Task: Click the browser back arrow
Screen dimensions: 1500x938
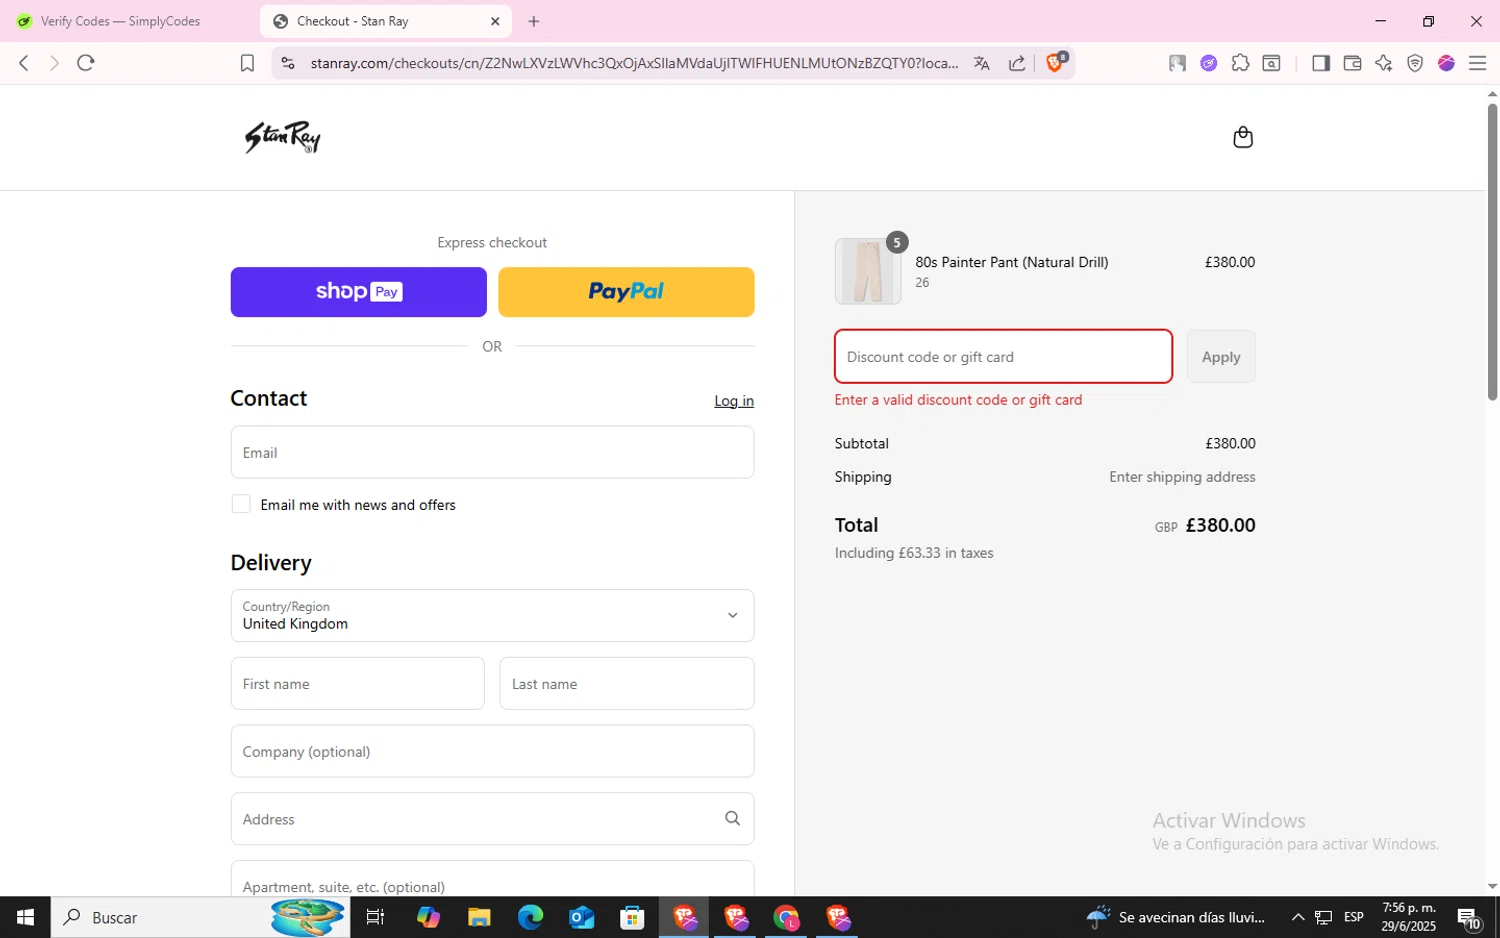Action: click(x=24, y=63)
